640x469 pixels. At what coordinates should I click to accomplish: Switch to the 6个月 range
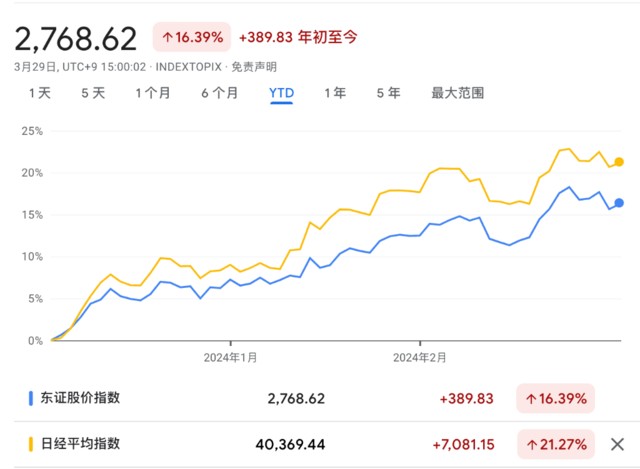219,93
